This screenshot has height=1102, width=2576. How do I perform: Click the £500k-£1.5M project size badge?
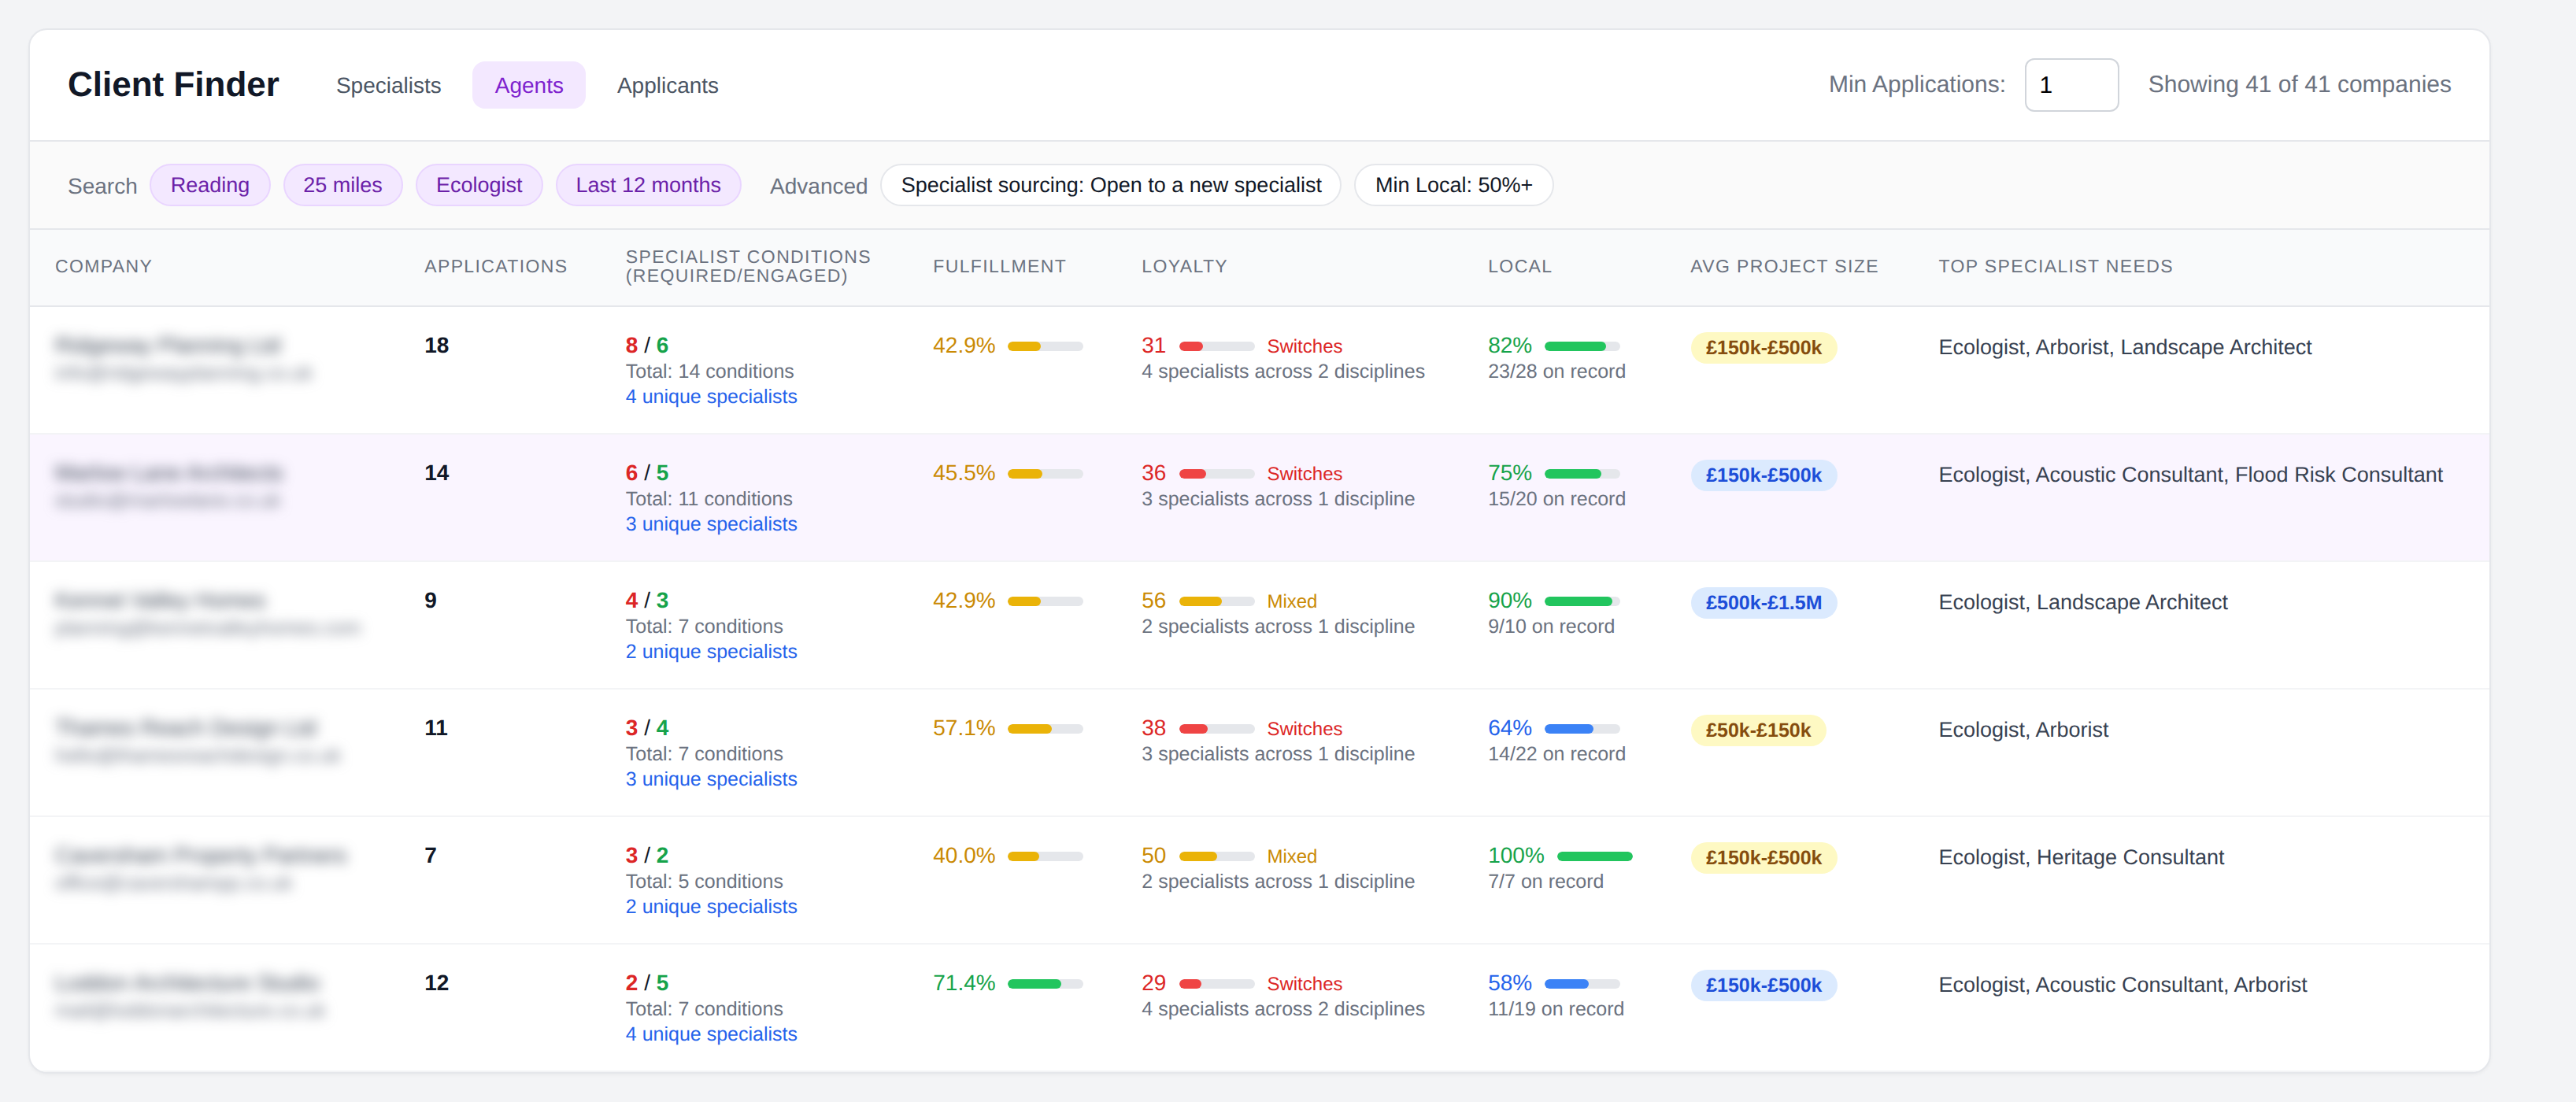pyautogui.click(x=1763, y=603)
